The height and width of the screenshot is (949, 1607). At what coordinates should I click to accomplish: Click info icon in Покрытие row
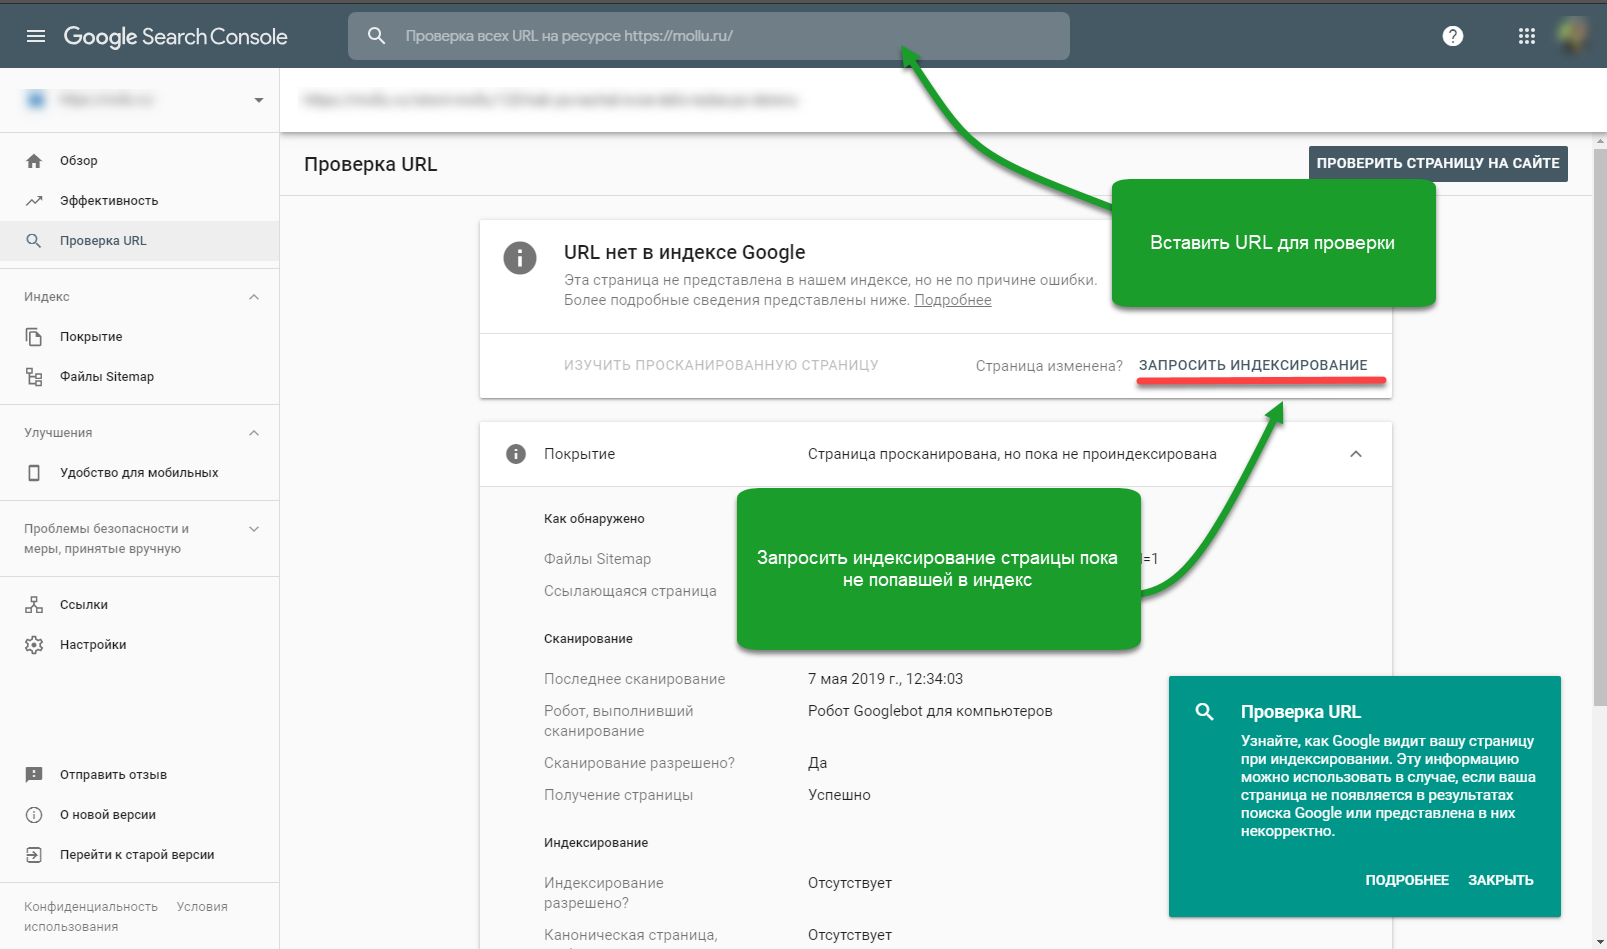tap(516, 454)
